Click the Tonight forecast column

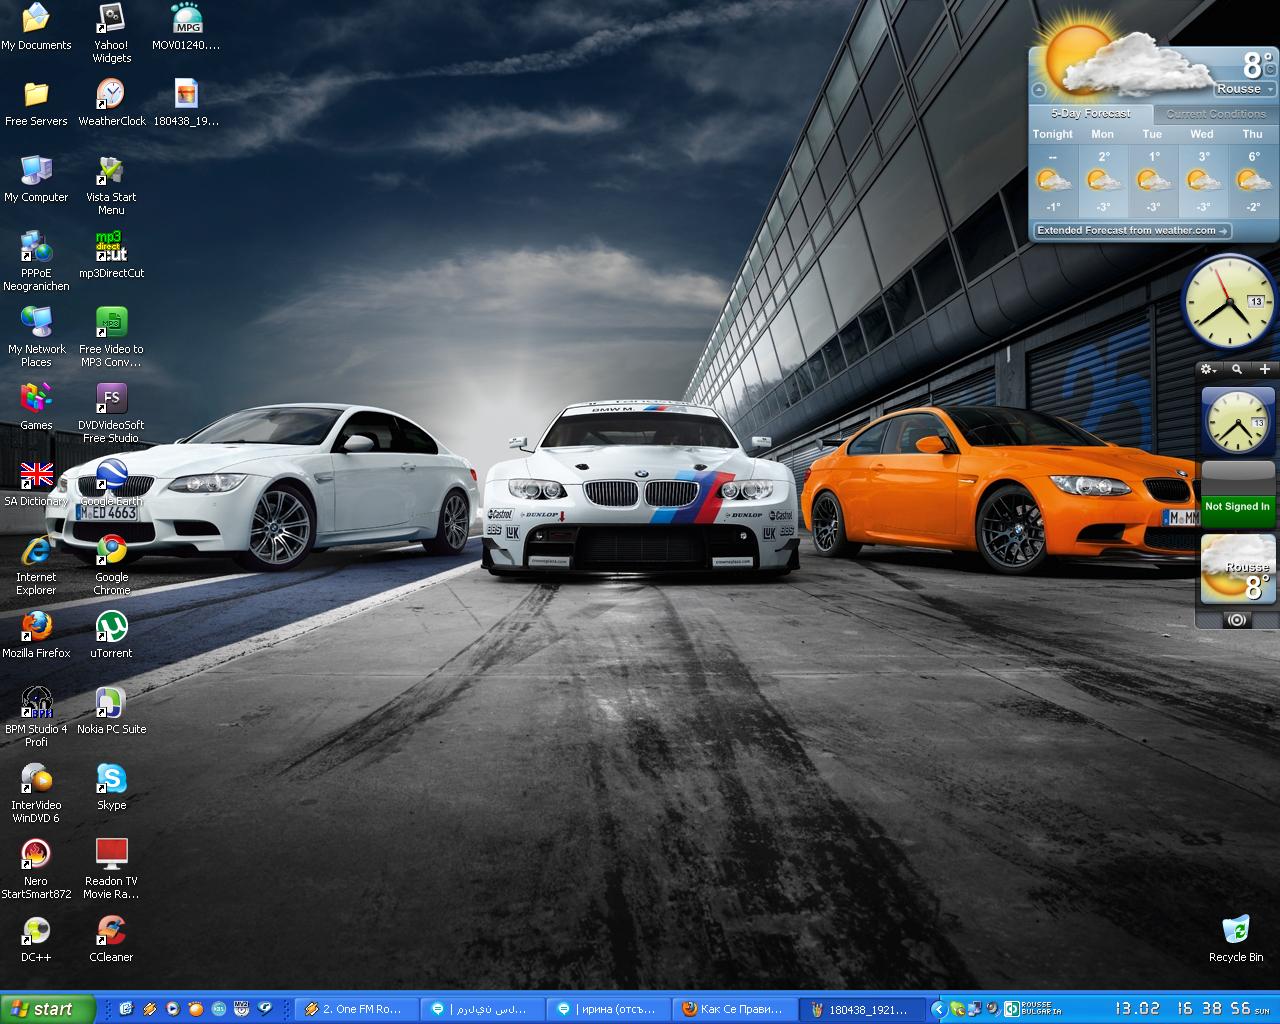point(1053,171)
